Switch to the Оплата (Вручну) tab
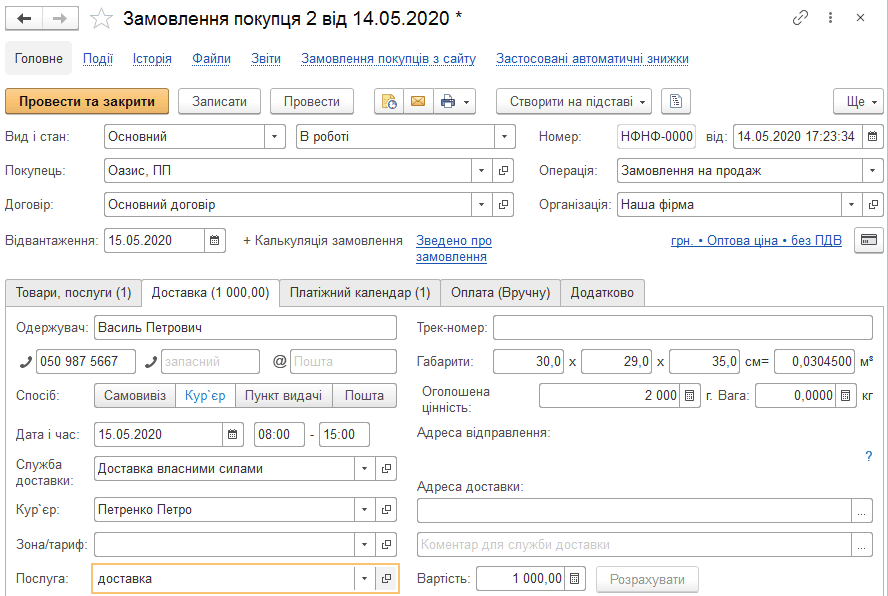Screen dimensions: 888x596 pyautogui.click(x=501, y=293)
